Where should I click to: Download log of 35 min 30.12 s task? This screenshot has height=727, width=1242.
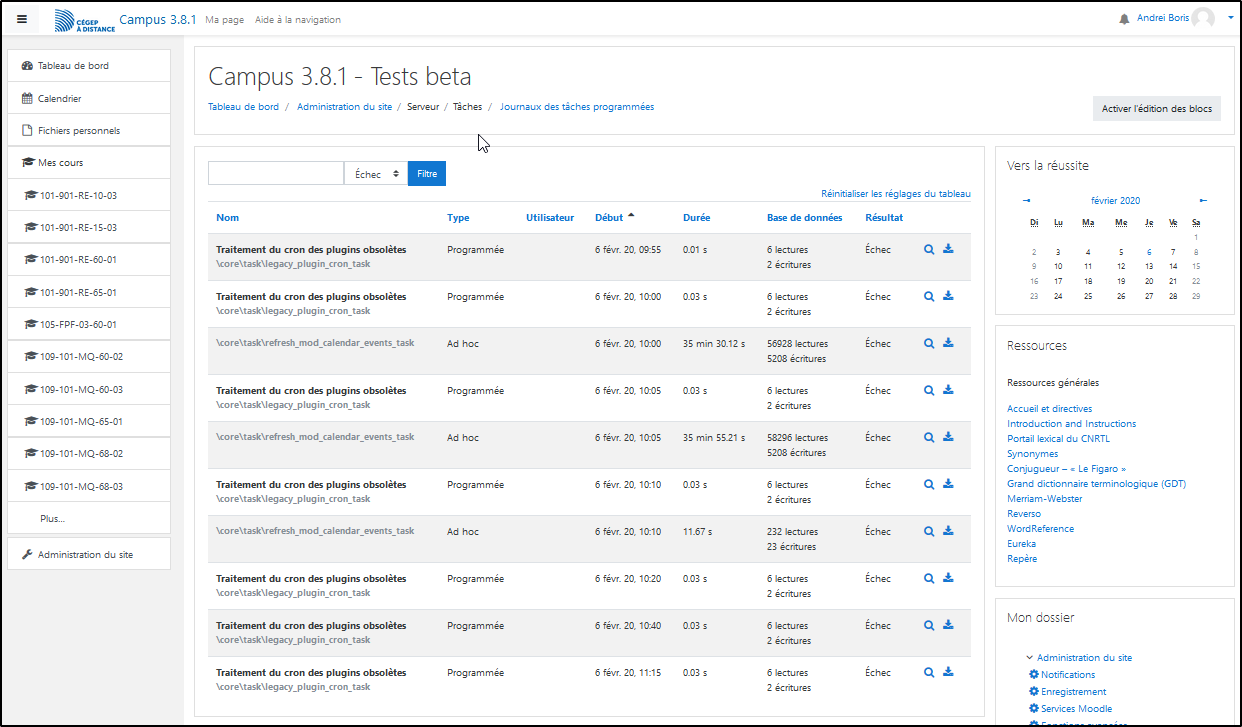(948, 343)
